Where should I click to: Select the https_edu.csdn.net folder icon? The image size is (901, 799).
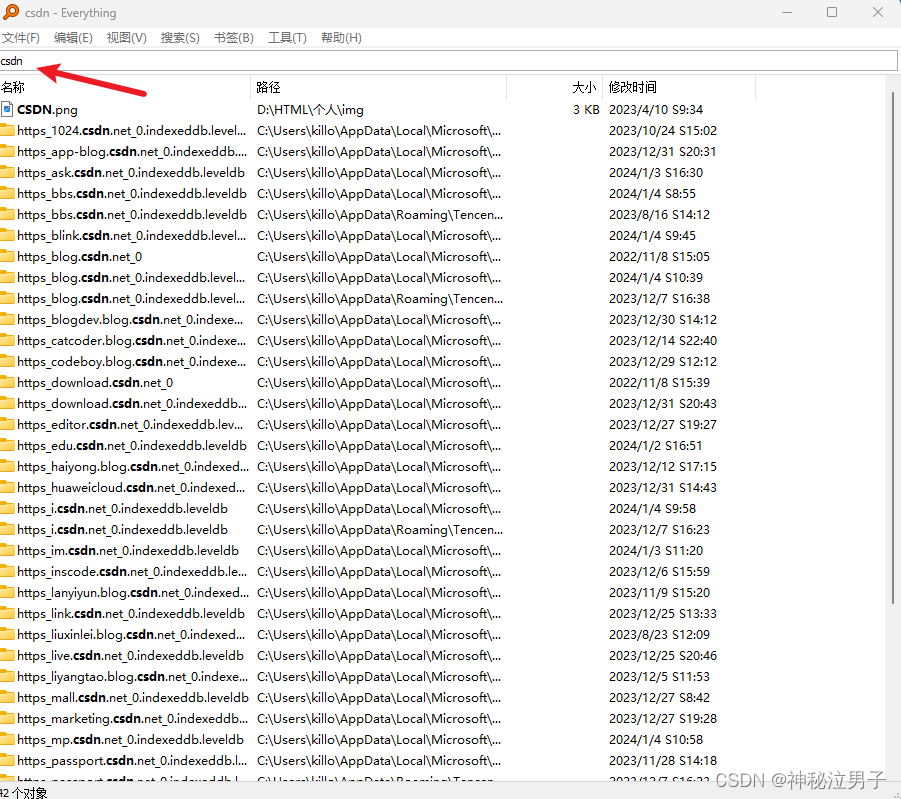(7, 445)
